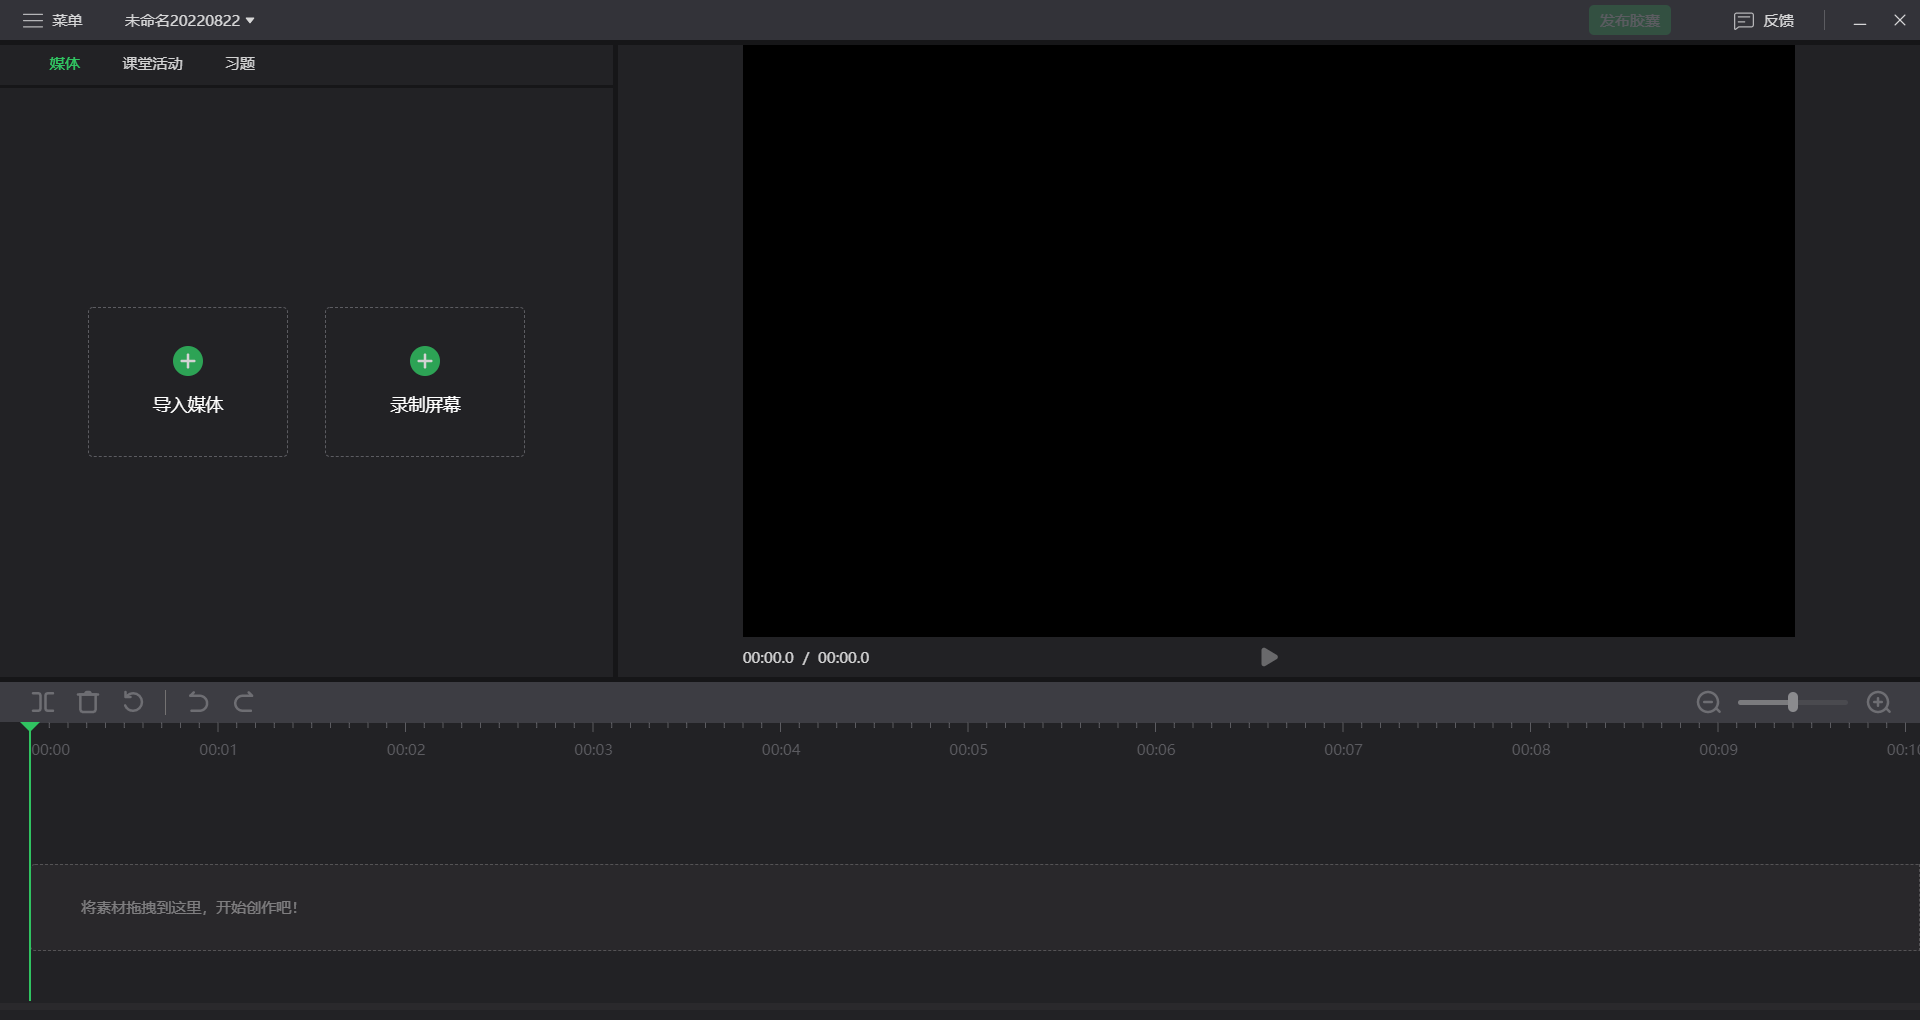This screenshot has height=1020, width=1920.
Task: Minimize the editor window
Action: point(1859,20)
